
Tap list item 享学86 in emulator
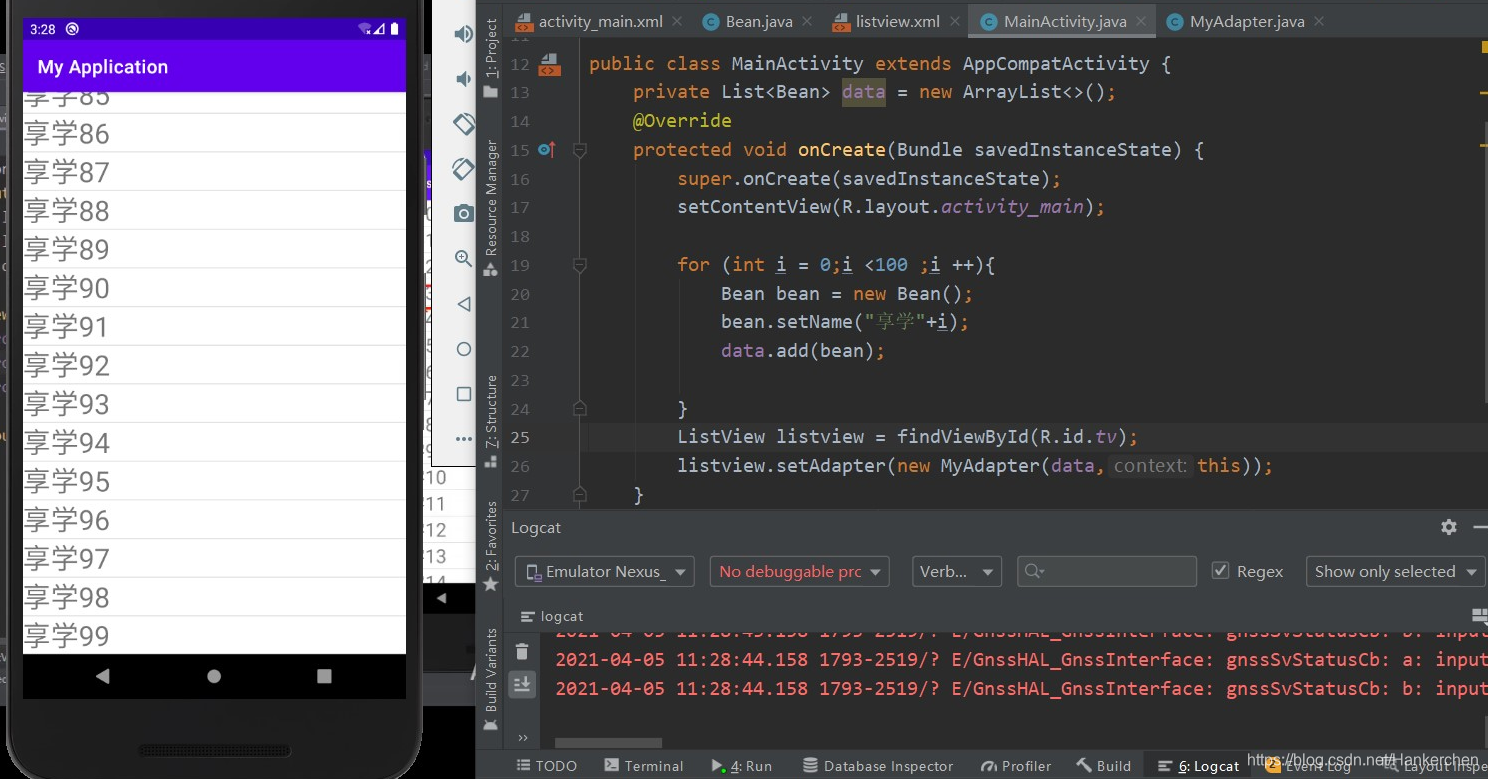(214, 133)
